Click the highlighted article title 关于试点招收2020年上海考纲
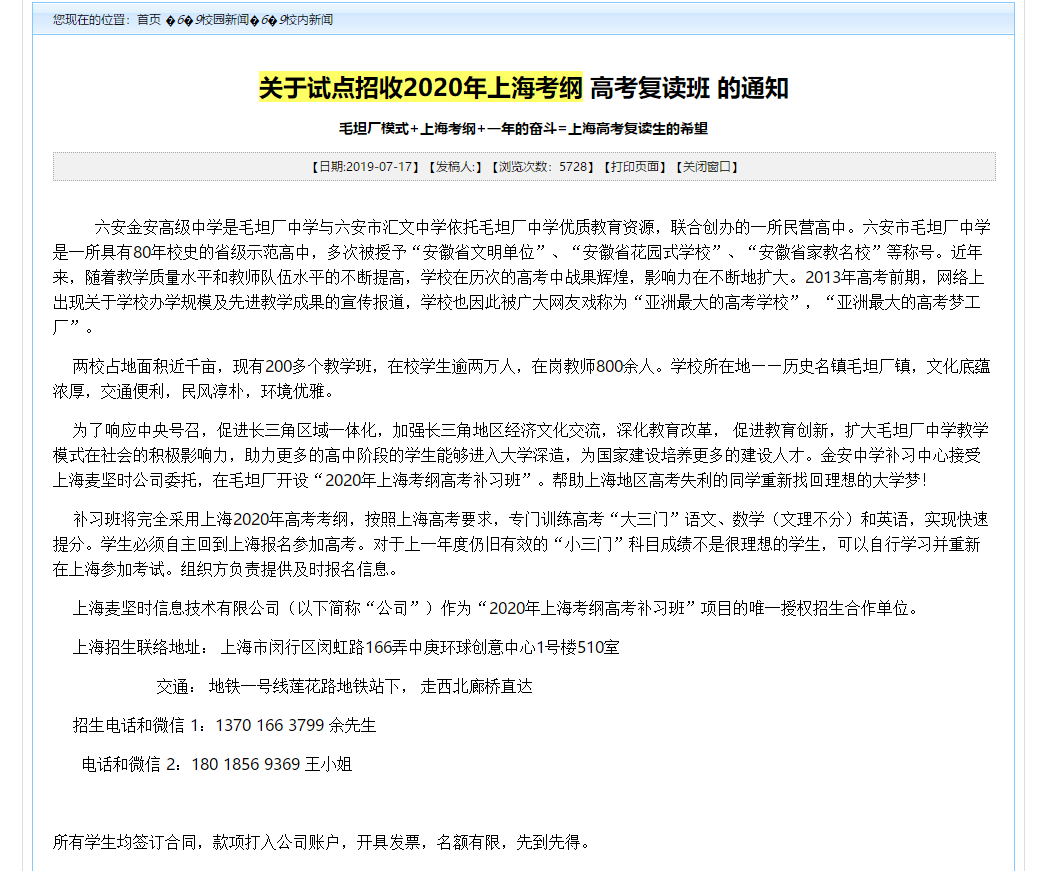 (x=420, y=88)
